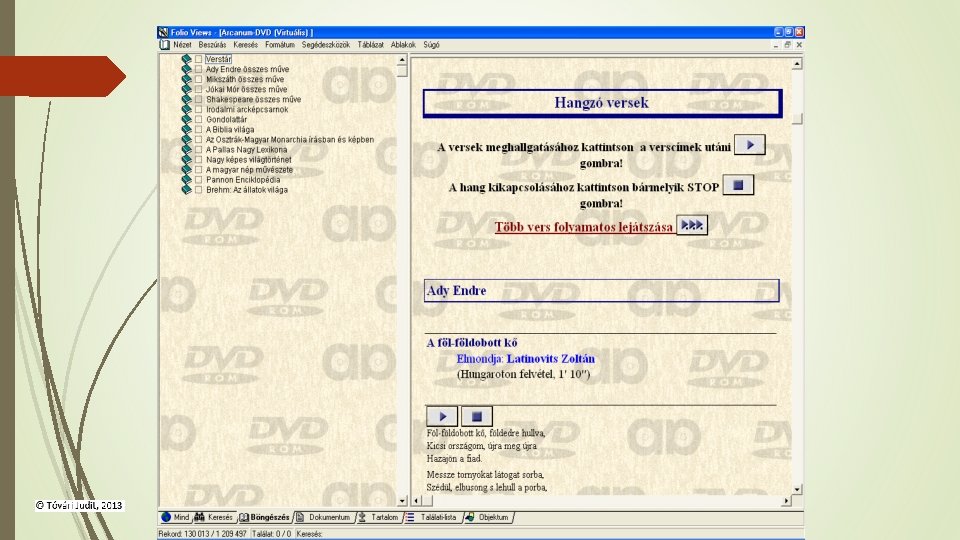This screenshot has height=540, width=960.
Task: Tick the A Pallas Nagy Lexikona checkbox
Action: (198, 149)
